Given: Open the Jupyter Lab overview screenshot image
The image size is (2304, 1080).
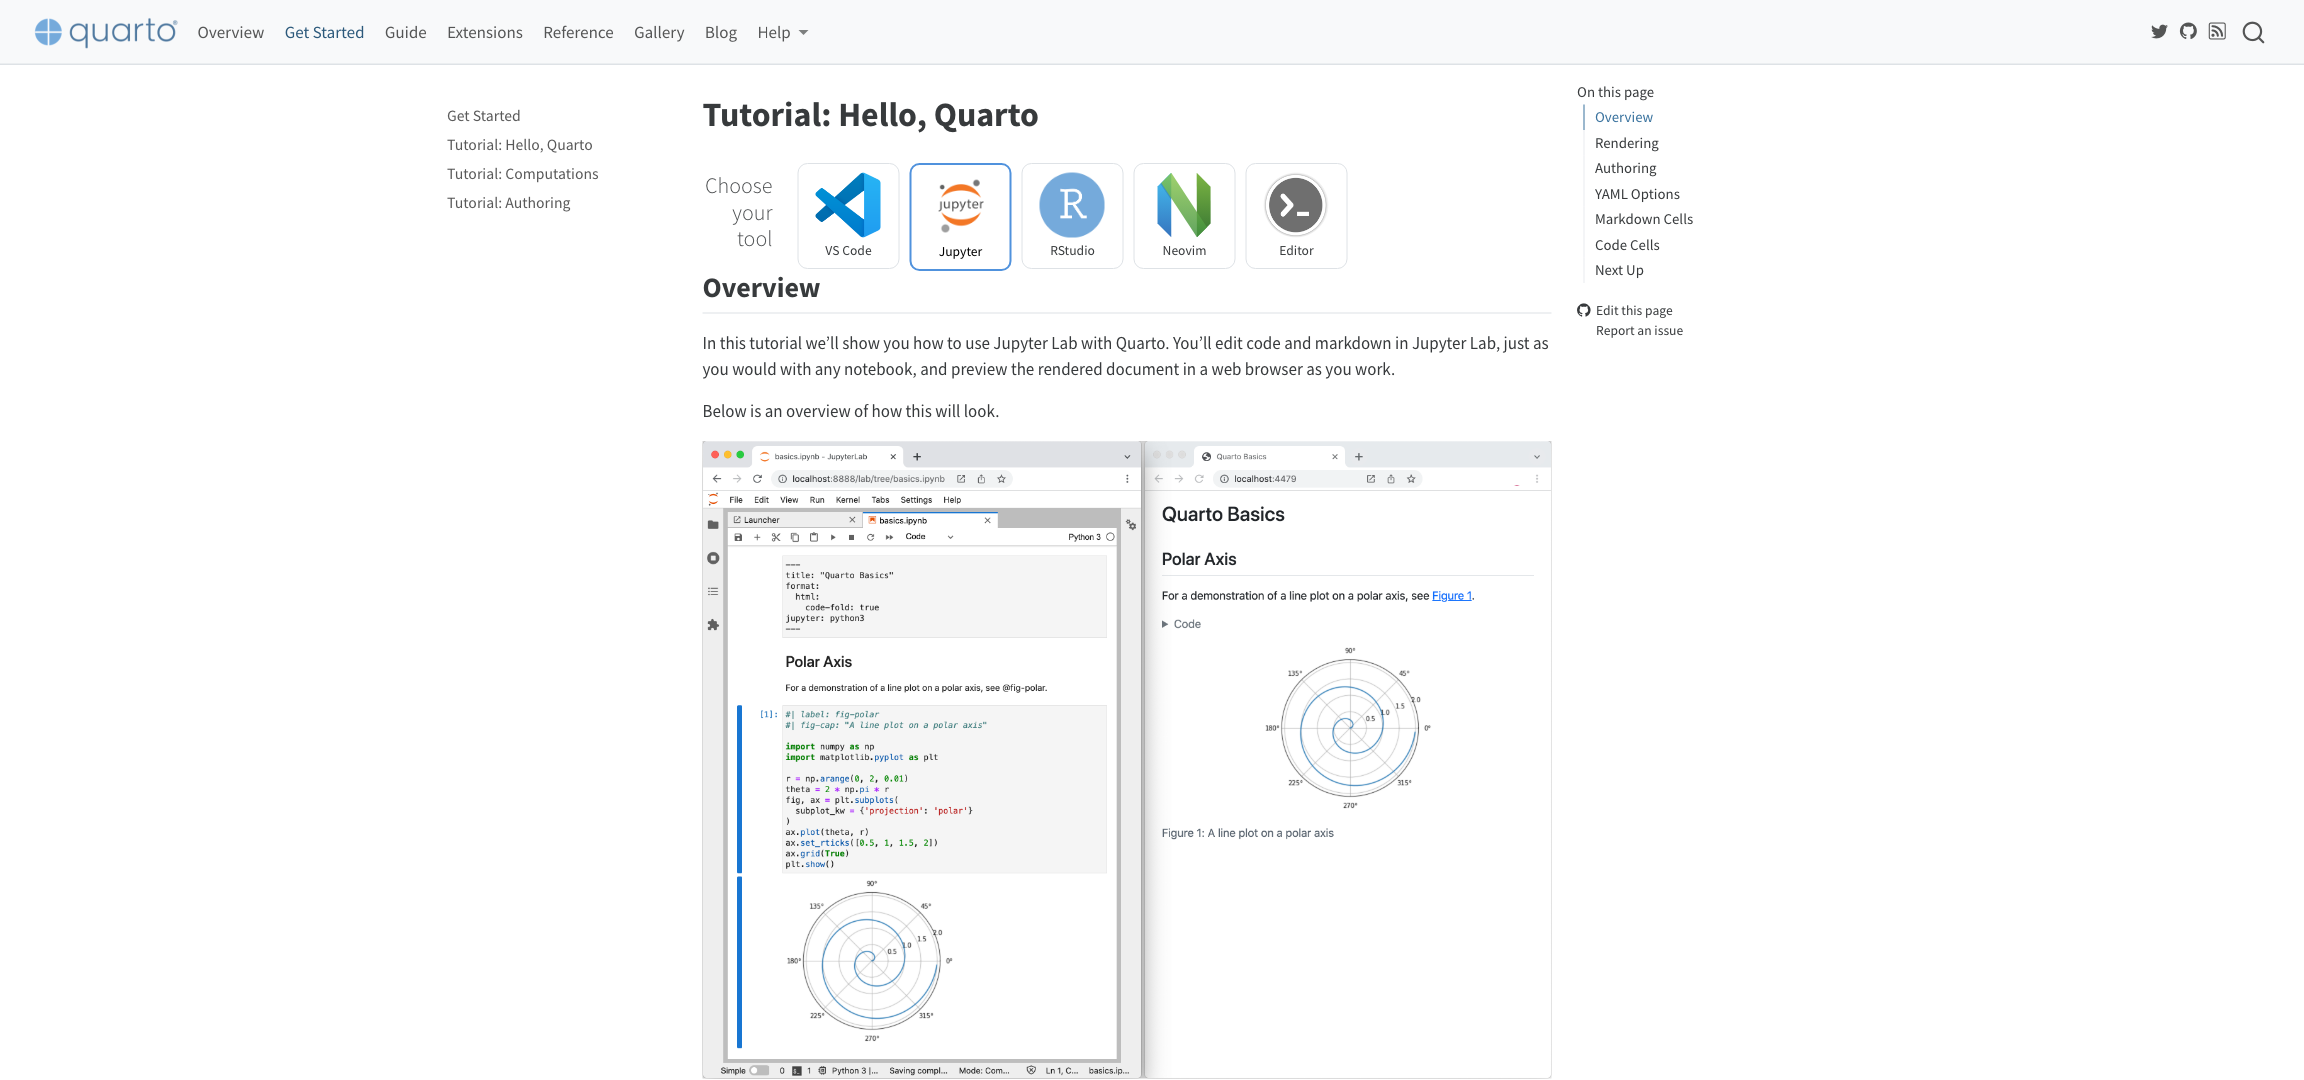Looking at the screenshot, I should pos(1126,760).
